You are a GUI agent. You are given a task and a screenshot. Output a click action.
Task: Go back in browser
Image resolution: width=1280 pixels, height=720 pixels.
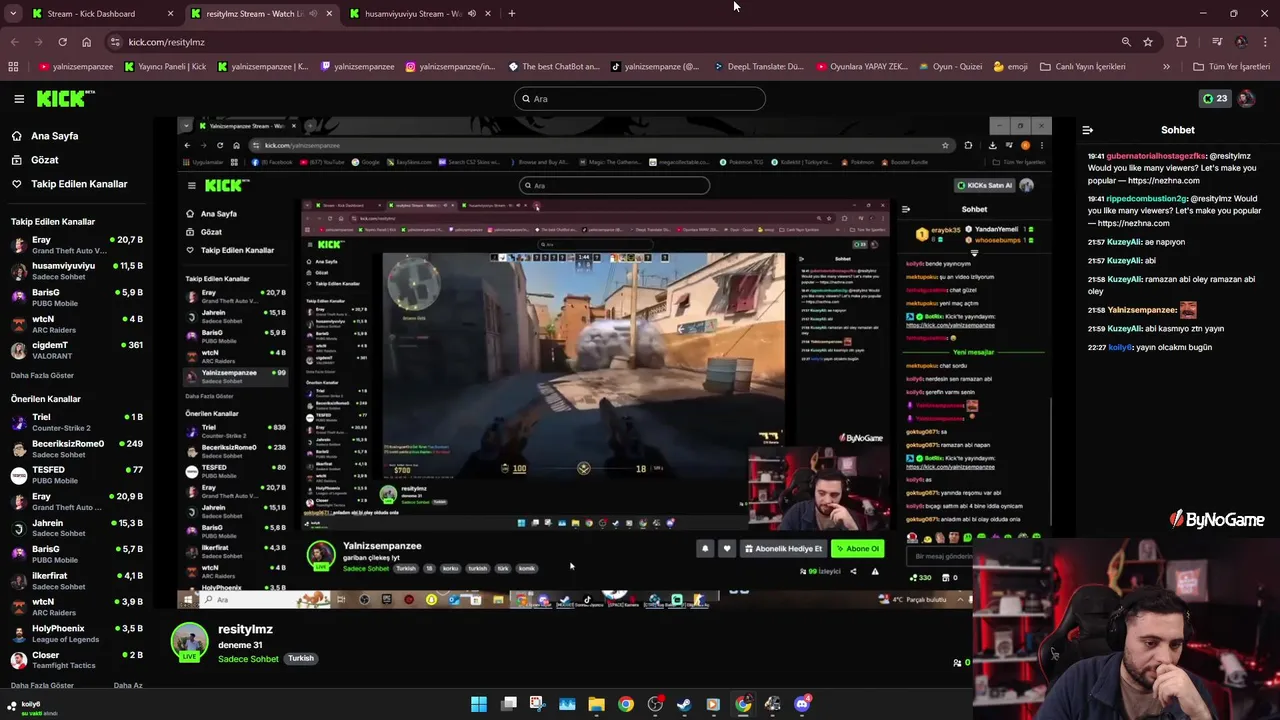pos(14,42)
